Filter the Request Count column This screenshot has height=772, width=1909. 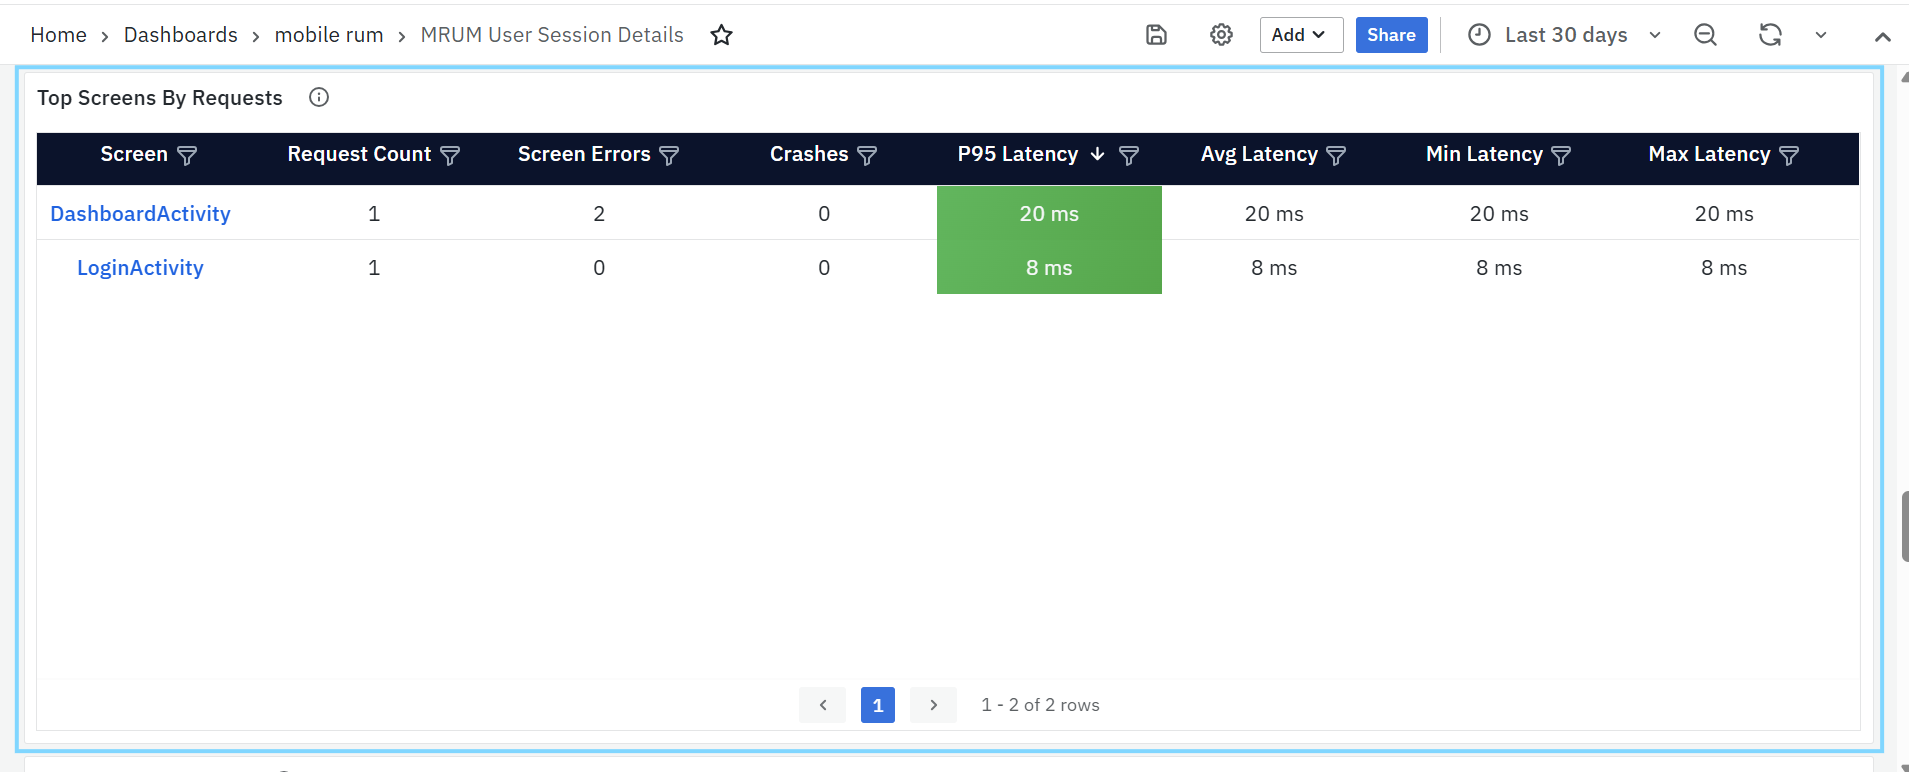[450, 155]
